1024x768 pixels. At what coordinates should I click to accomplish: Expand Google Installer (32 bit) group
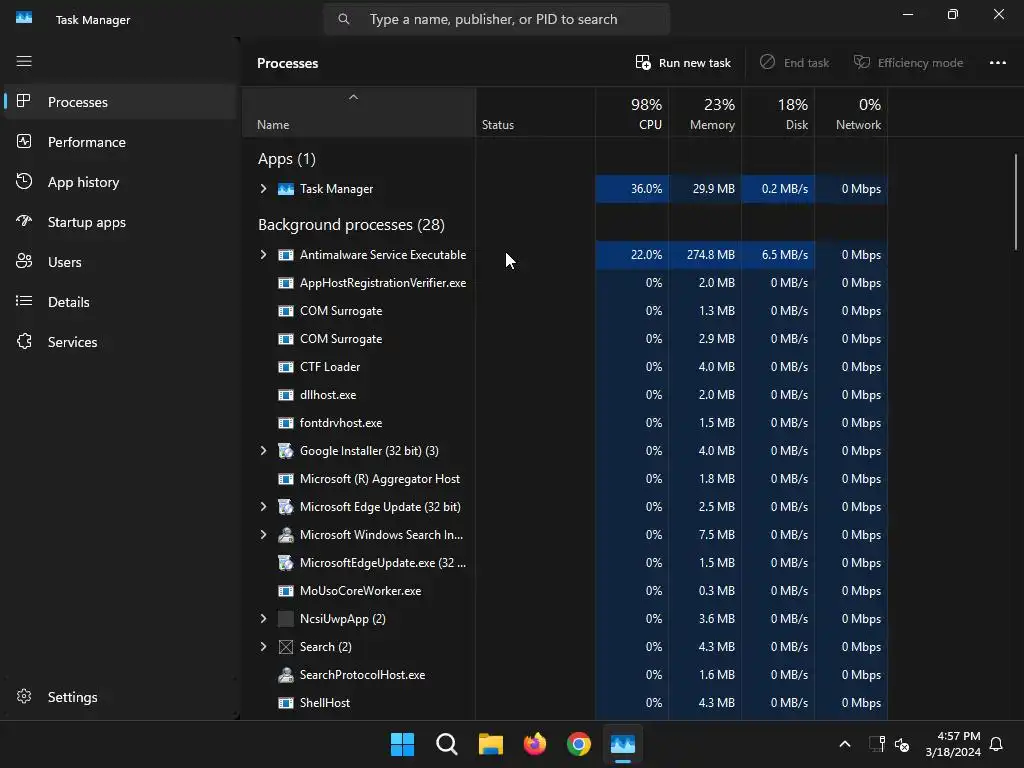tap(263, 451)
